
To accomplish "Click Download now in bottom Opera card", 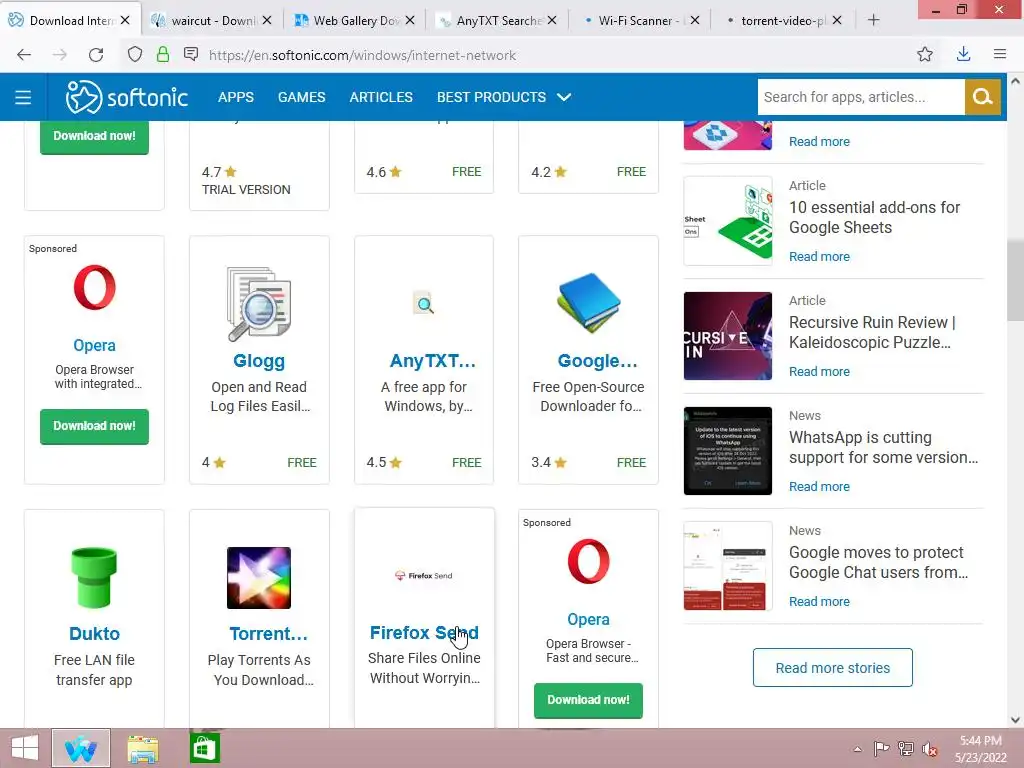I will (588, 700).
